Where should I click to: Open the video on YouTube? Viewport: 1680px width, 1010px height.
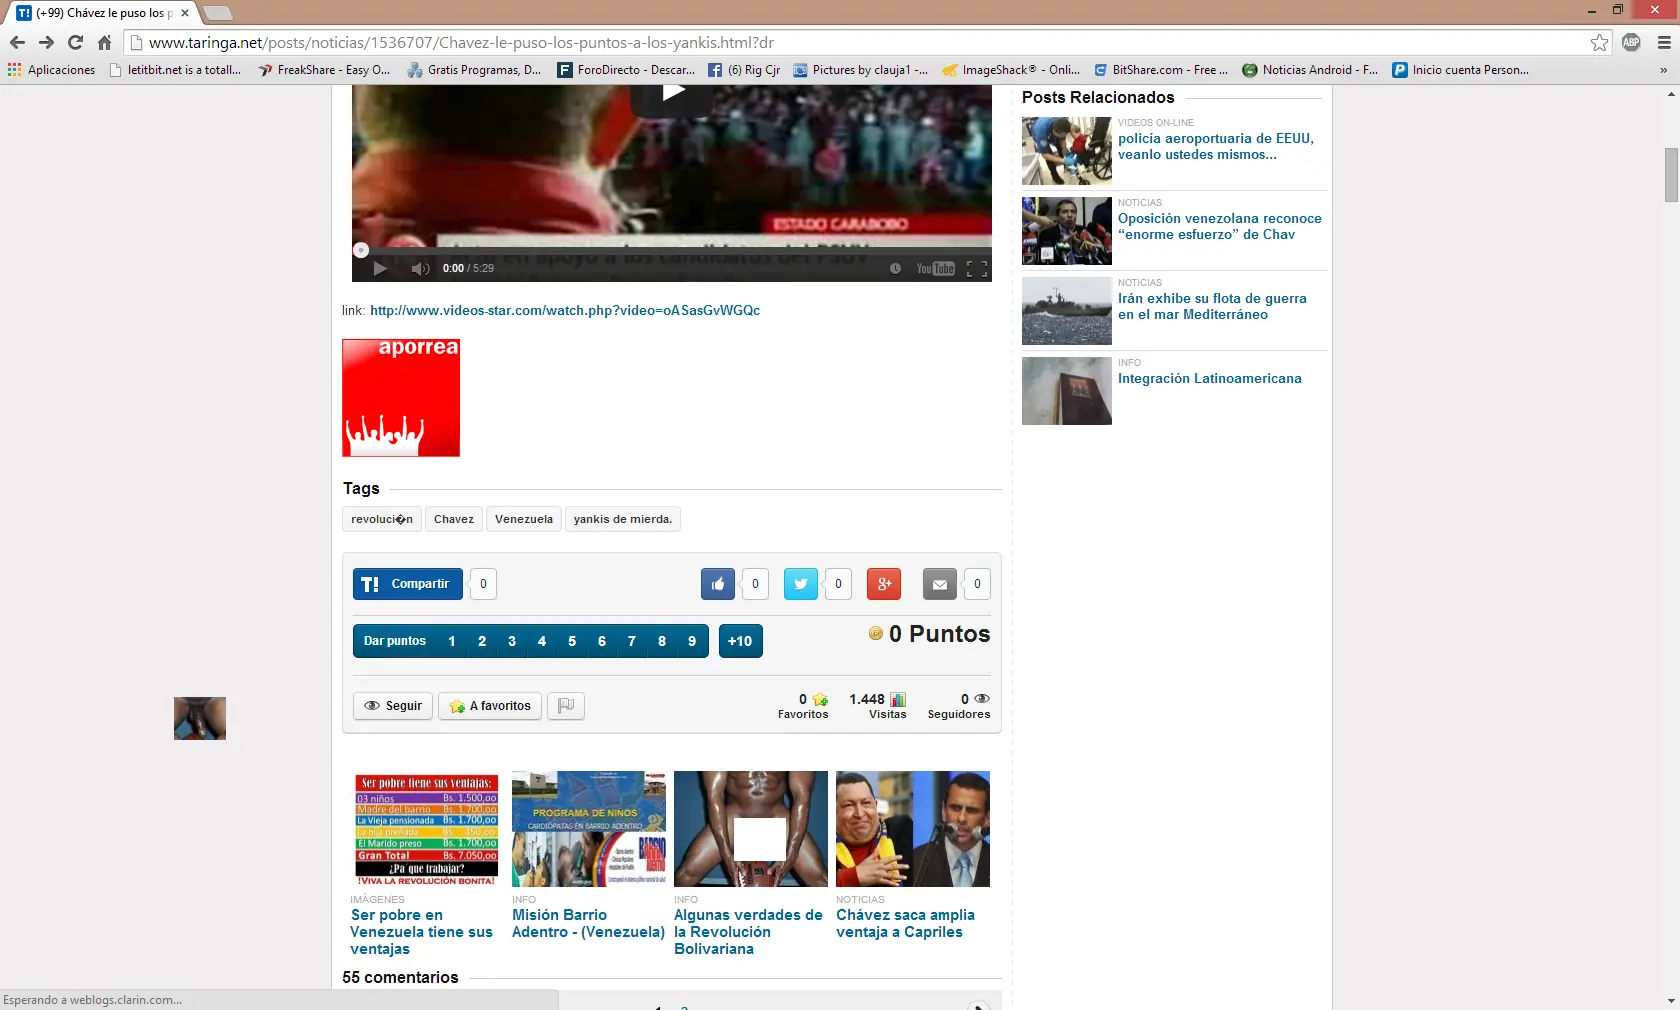click(936, 268)
